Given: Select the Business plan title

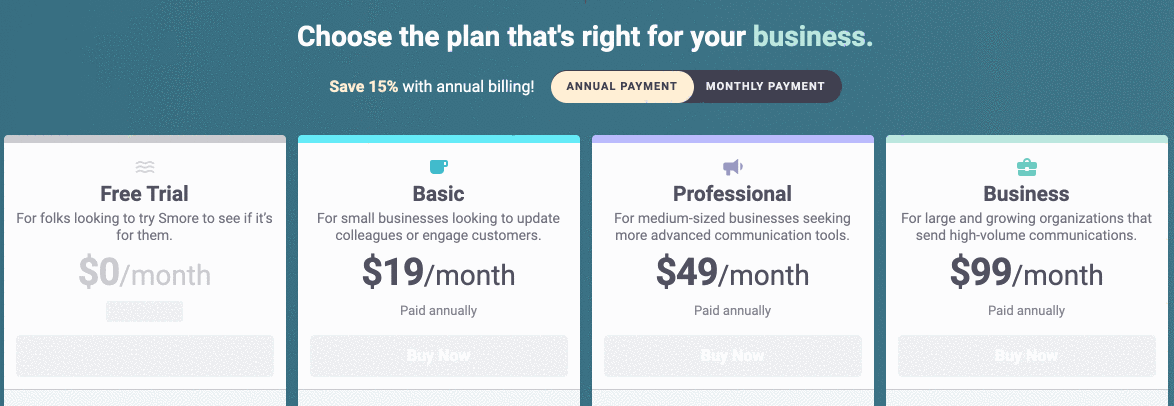Looking at the screenshot, I should click(1026, 193).
